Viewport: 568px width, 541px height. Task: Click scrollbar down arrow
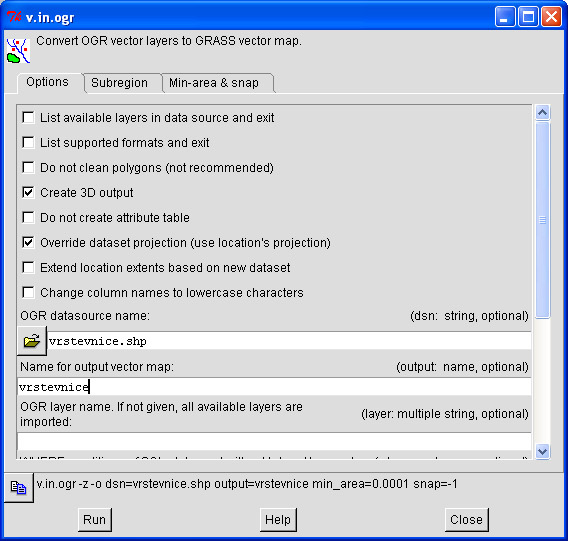[542, 451]
